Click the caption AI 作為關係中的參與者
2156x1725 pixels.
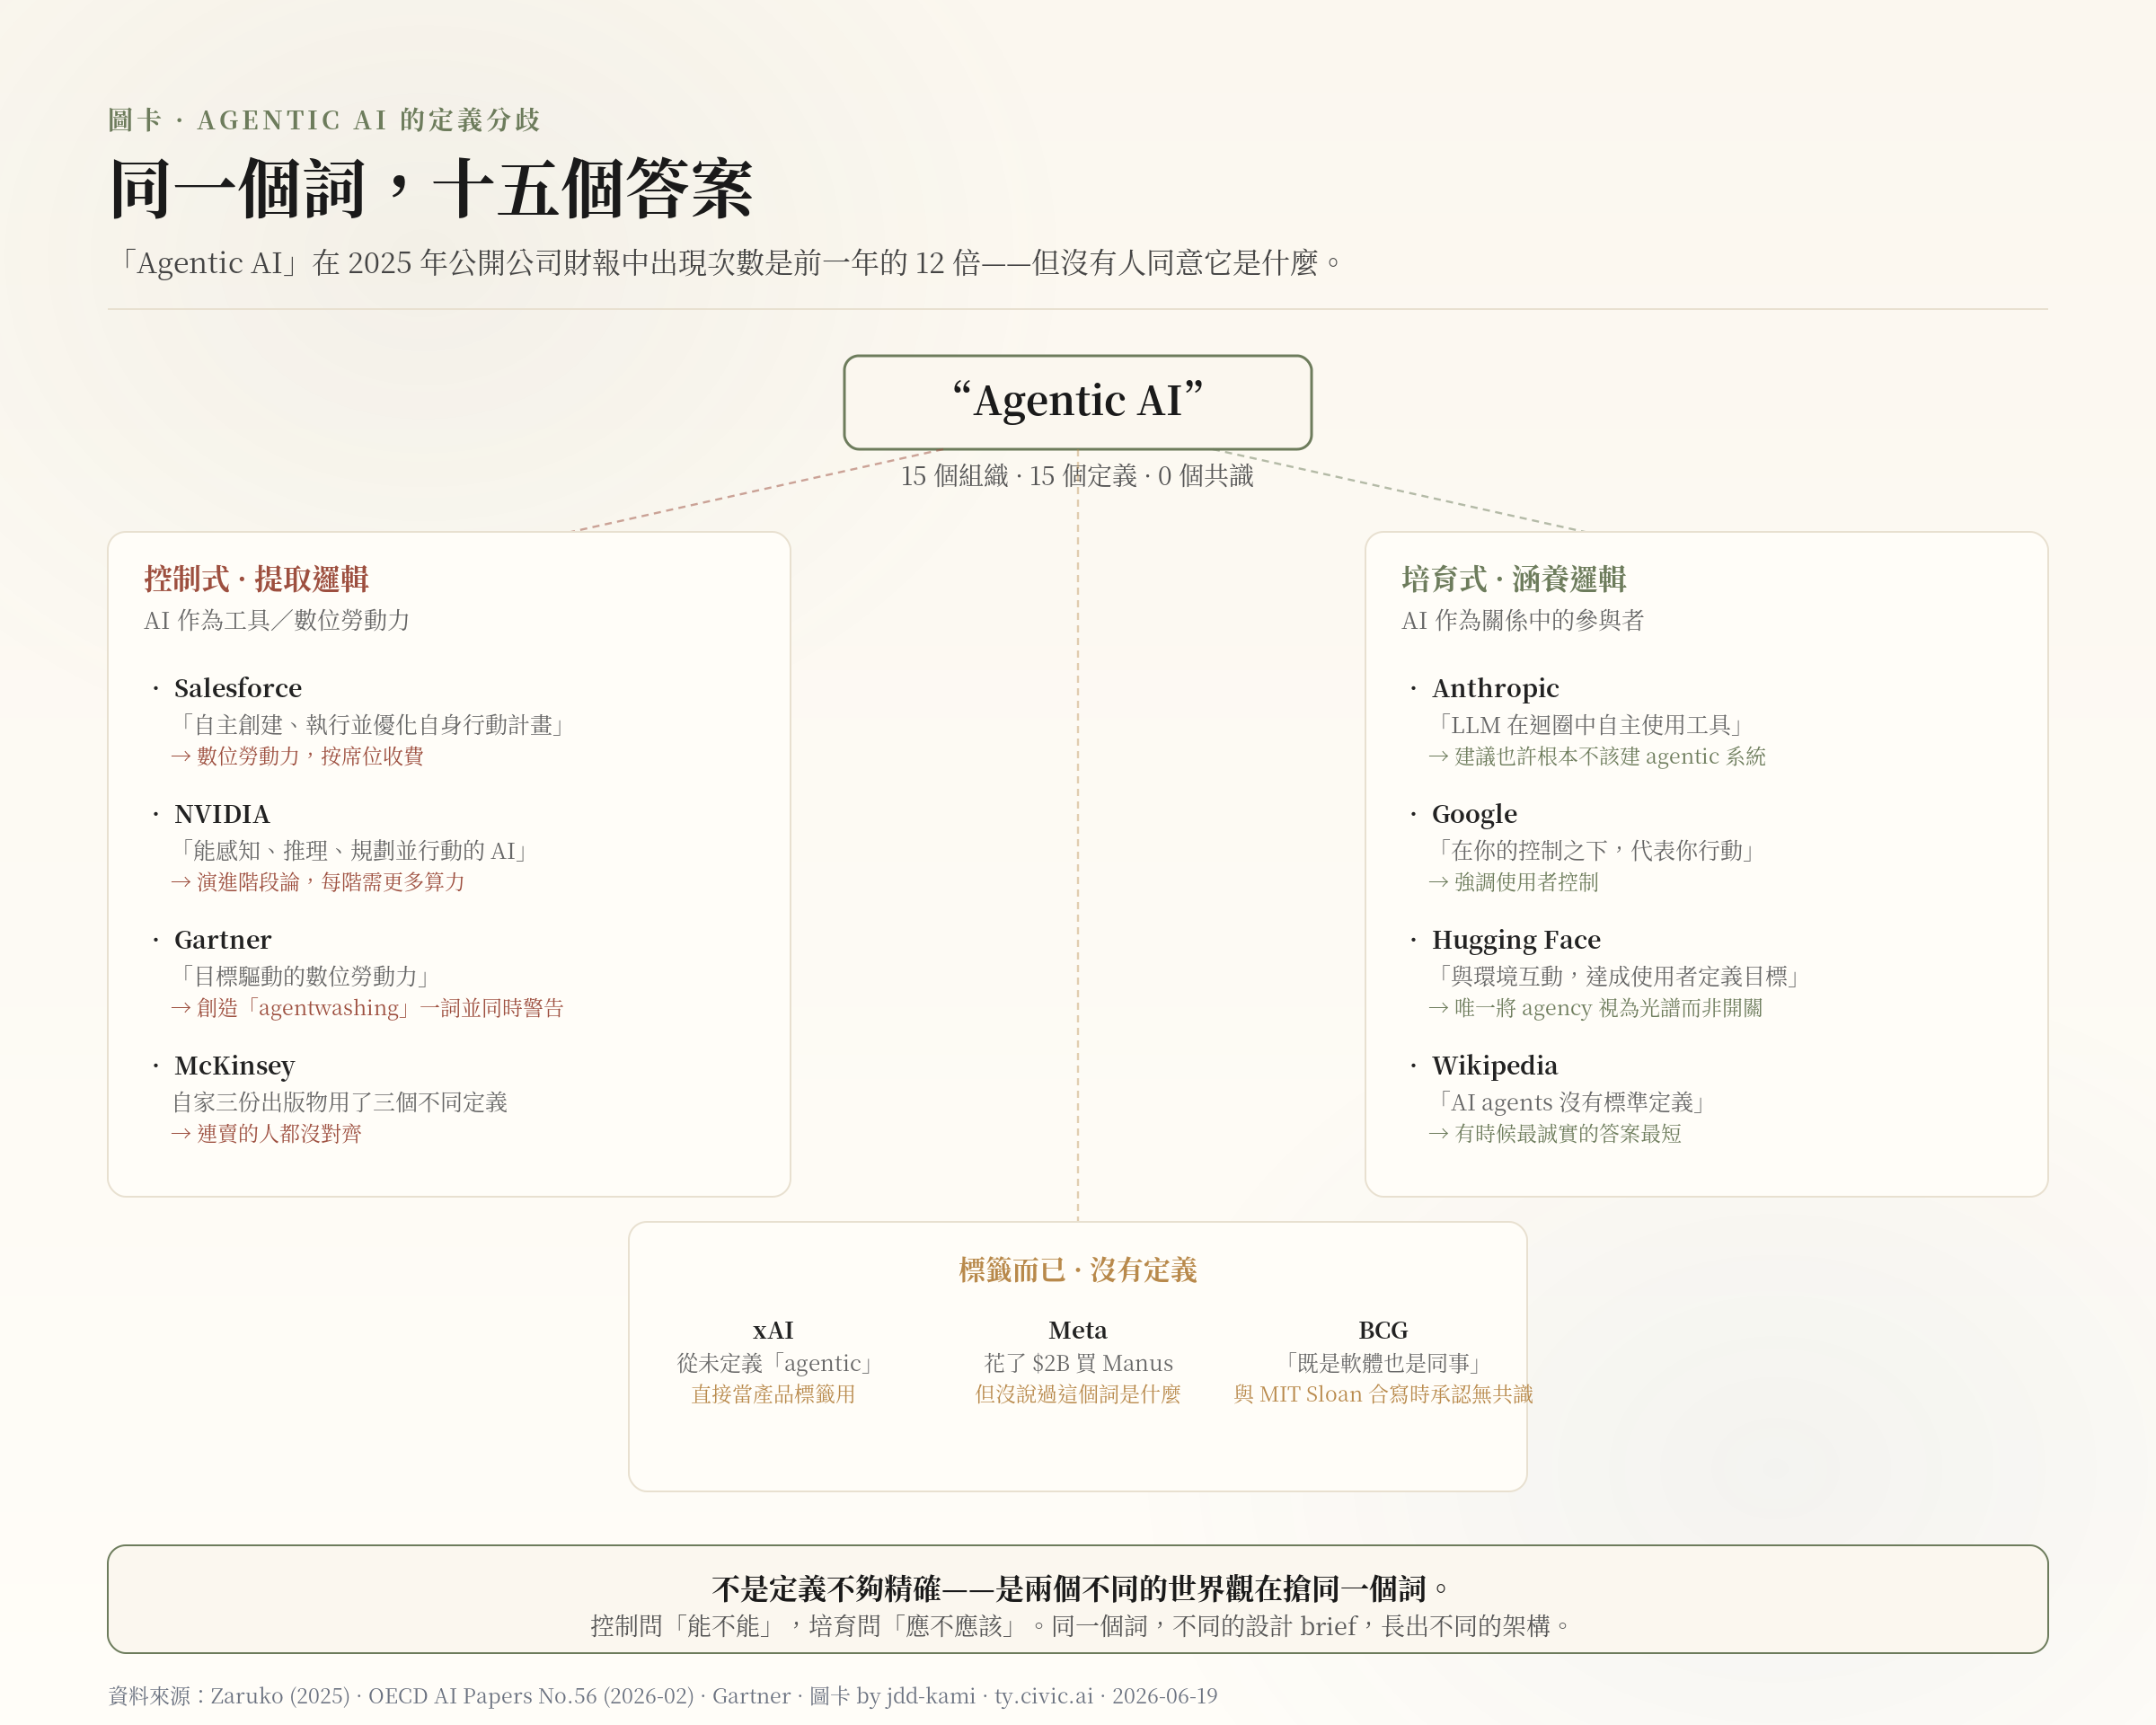1523,620
